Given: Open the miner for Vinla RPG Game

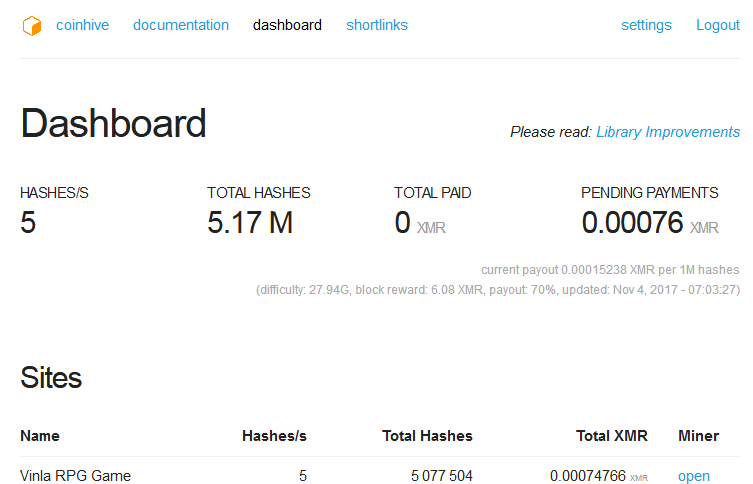Looking at the screenshot, I should [x=694, y=476].
